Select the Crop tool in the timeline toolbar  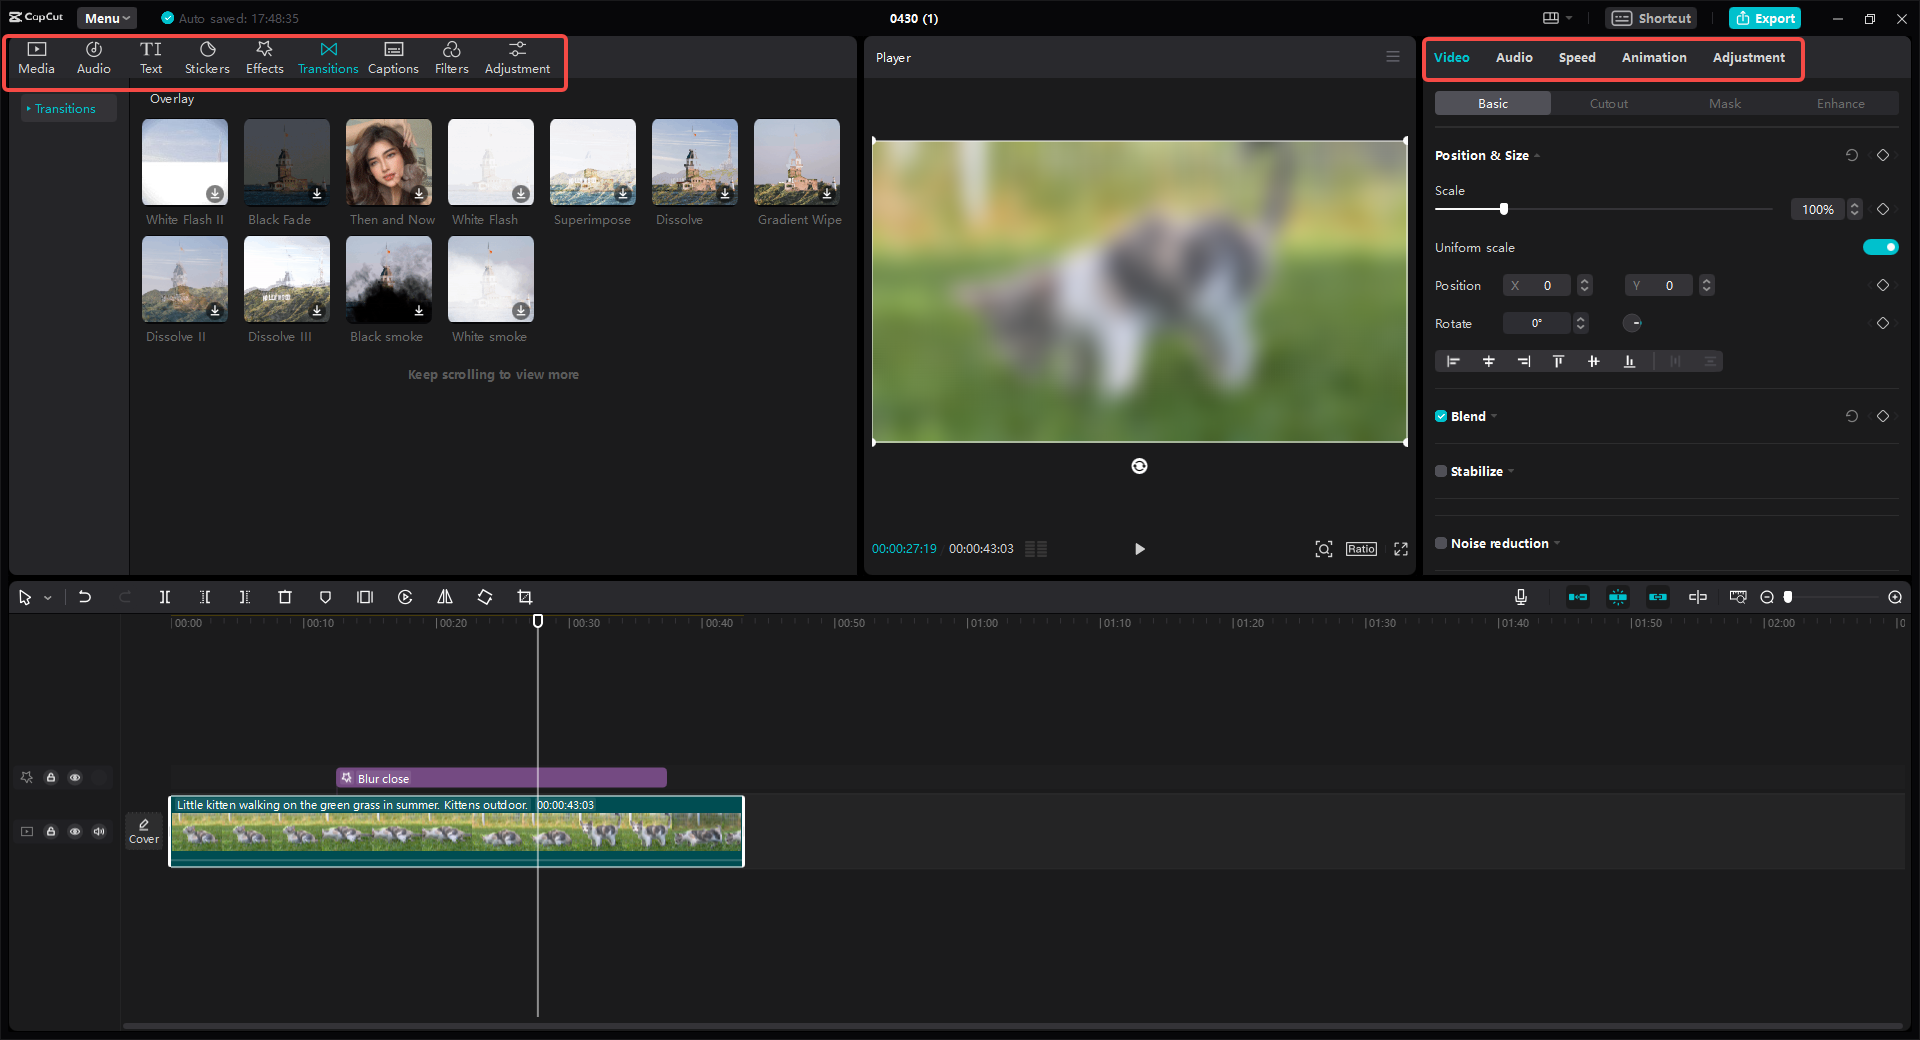(x=525, y=597)
